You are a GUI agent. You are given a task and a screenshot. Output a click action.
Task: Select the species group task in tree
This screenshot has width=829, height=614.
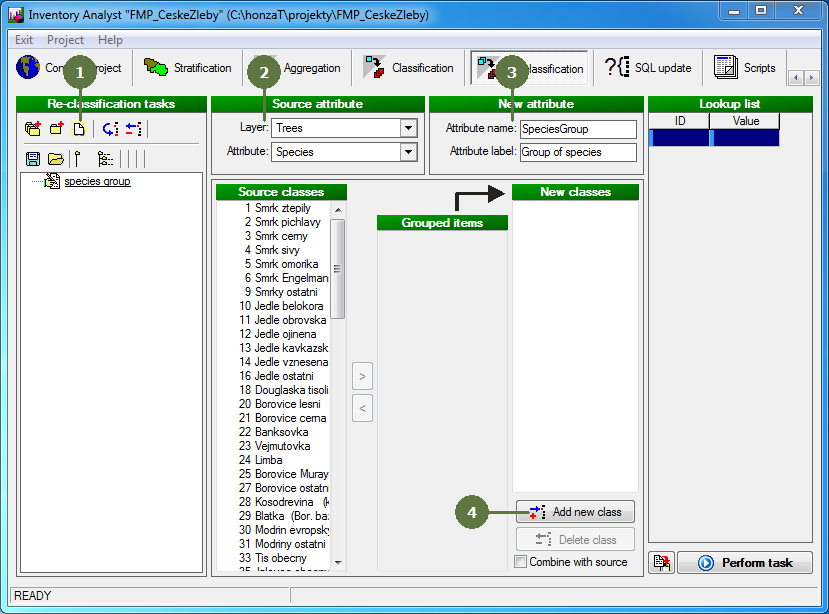tap(97, 182)
